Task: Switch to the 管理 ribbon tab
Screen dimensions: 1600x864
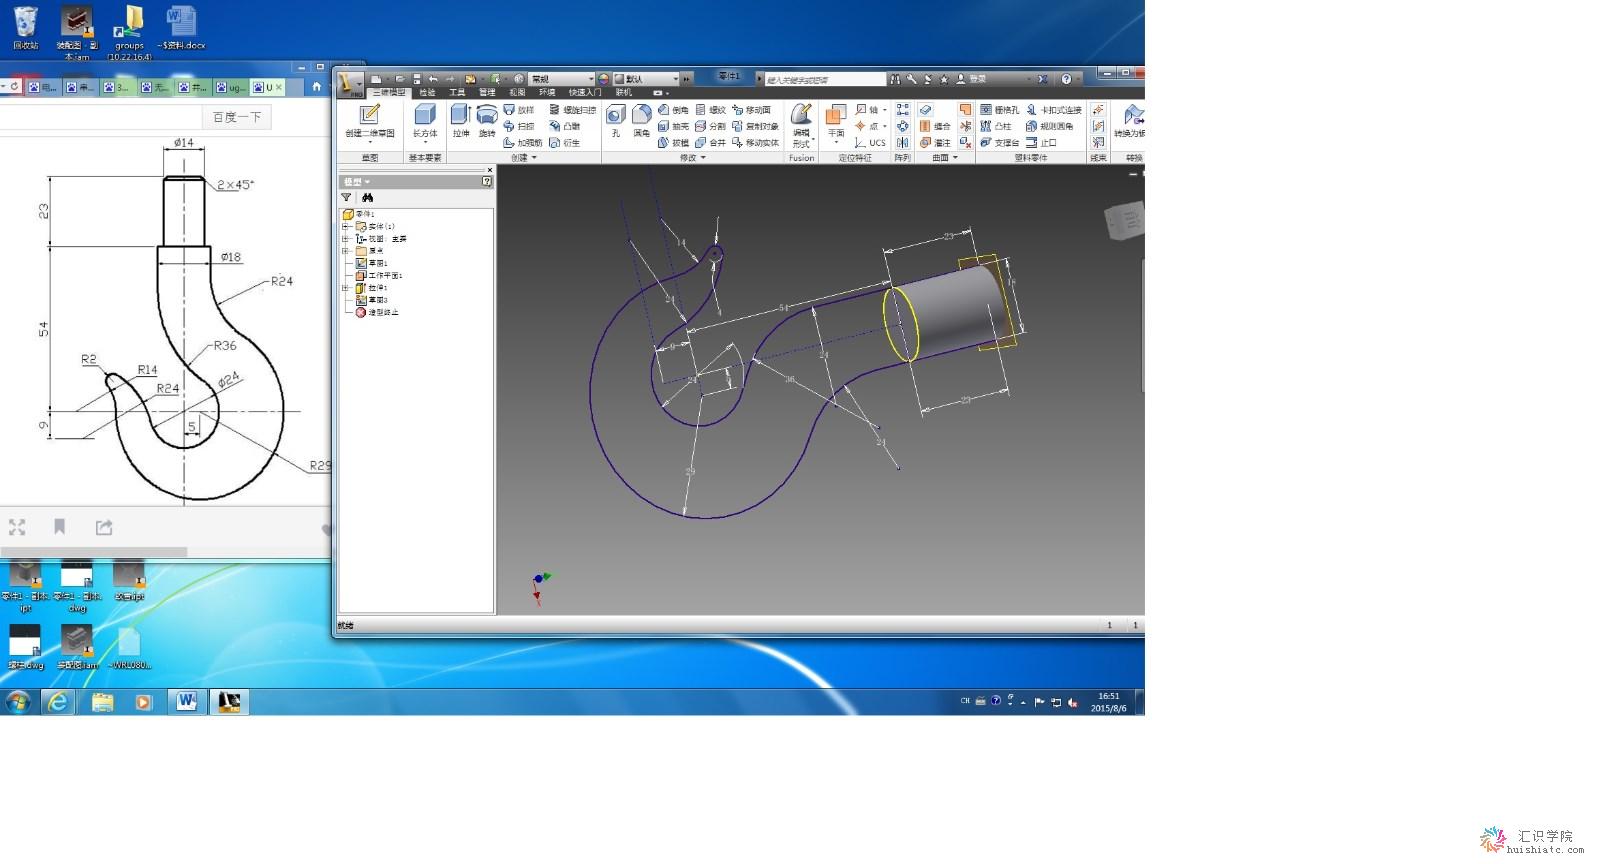Action: coord(487,92)
